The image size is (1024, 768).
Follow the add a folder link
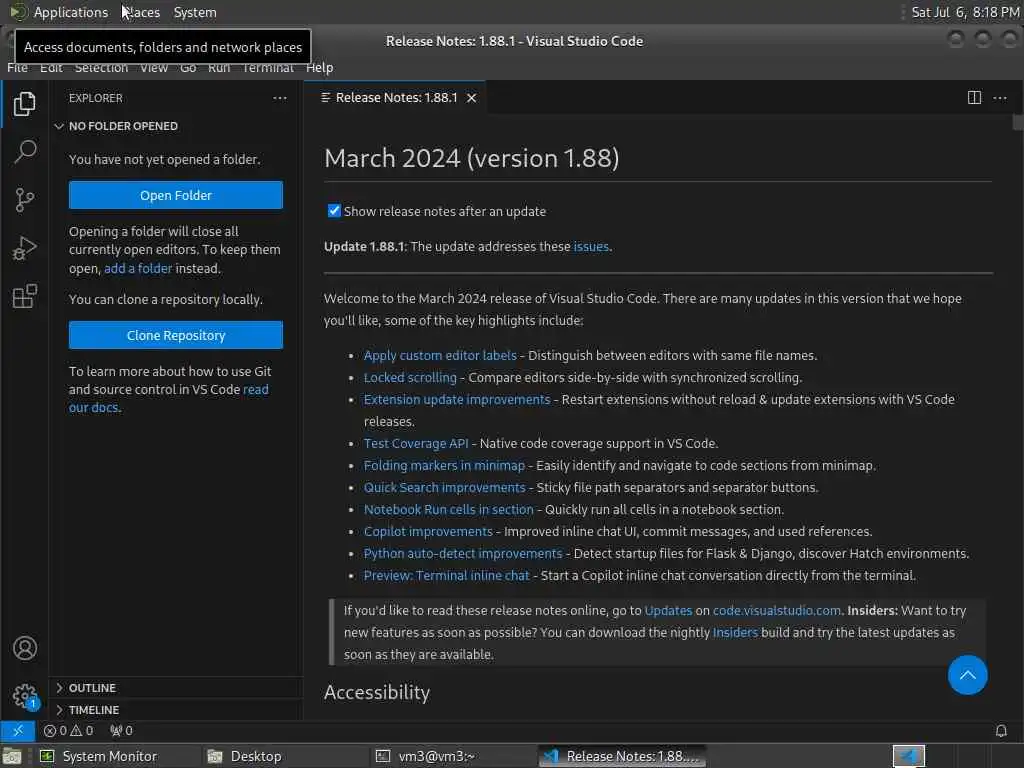click(x=138, y=268)
